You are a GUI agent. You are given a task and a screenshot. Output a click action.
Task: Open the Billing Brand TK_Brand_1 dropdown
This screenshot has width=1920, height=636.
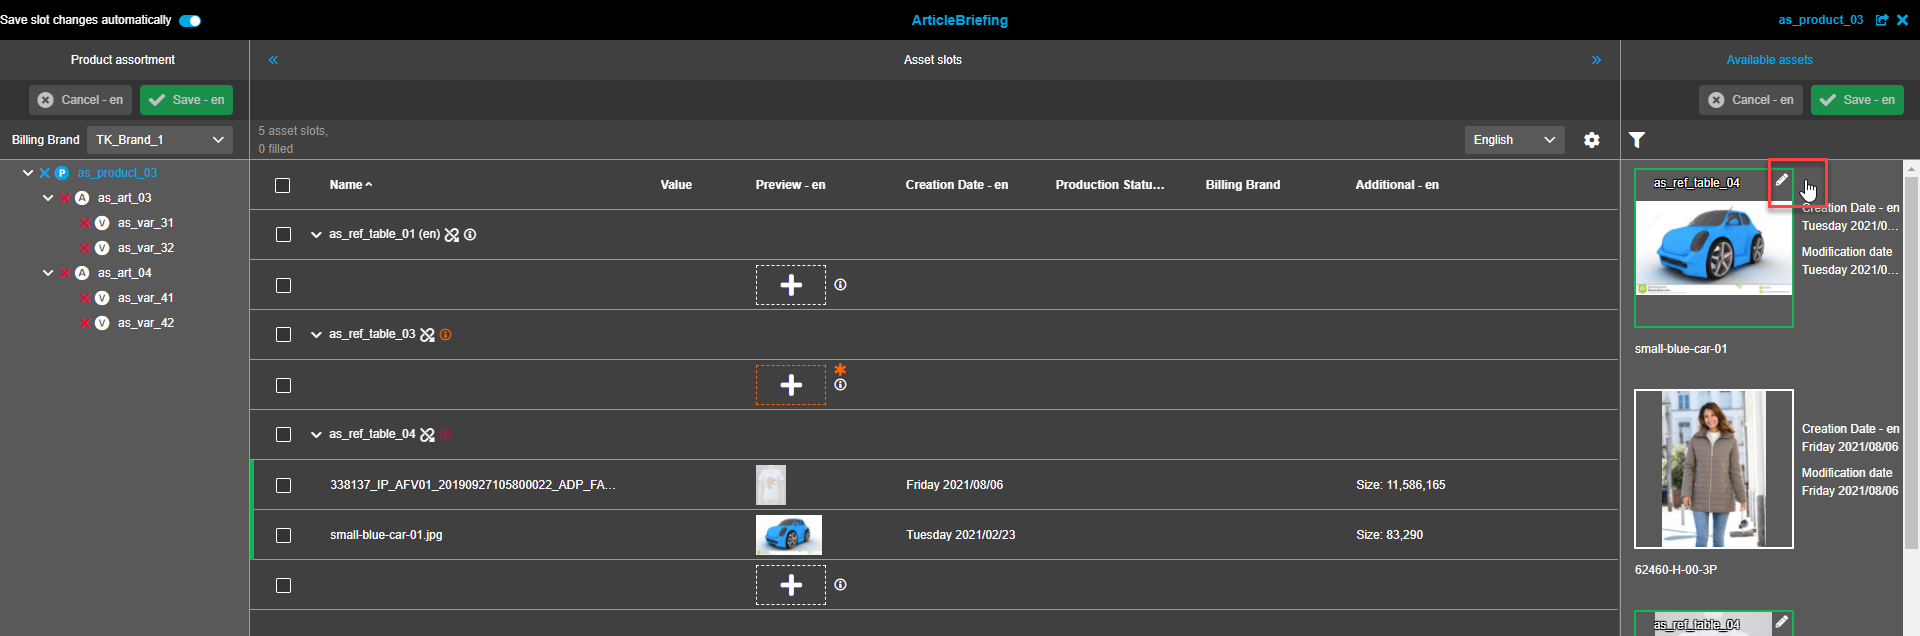click(x=160, y=140)
